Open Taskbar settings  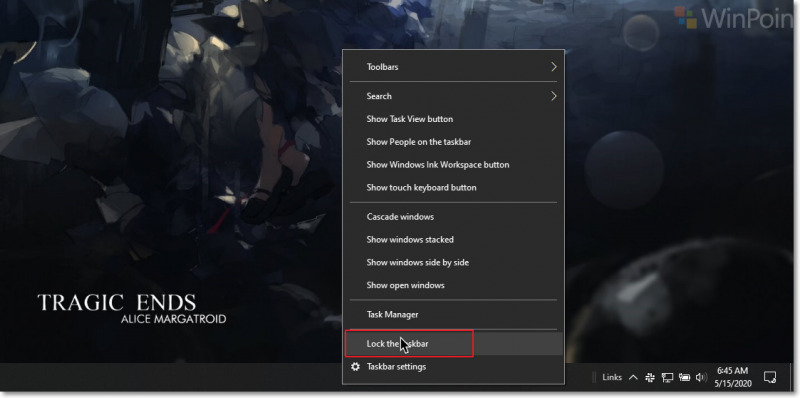coord(453,366)
